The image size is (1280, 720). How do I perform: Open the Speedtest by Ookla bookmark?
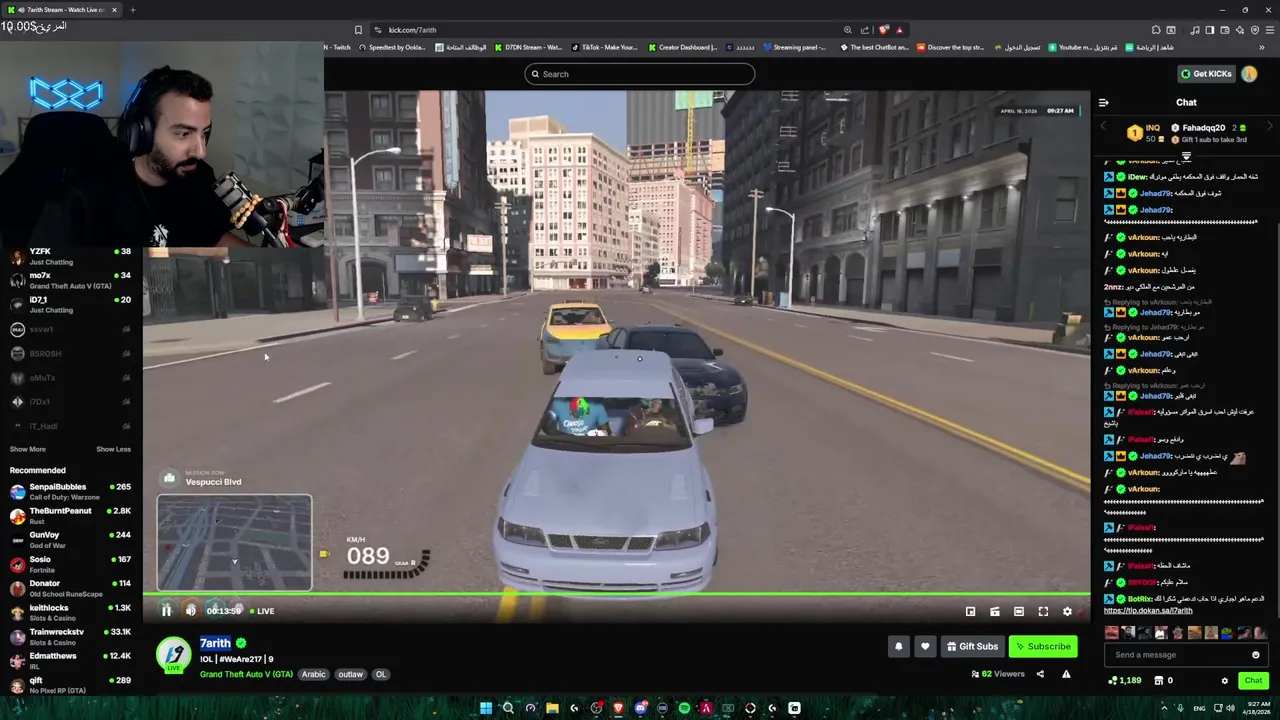[x=392, y=47]
